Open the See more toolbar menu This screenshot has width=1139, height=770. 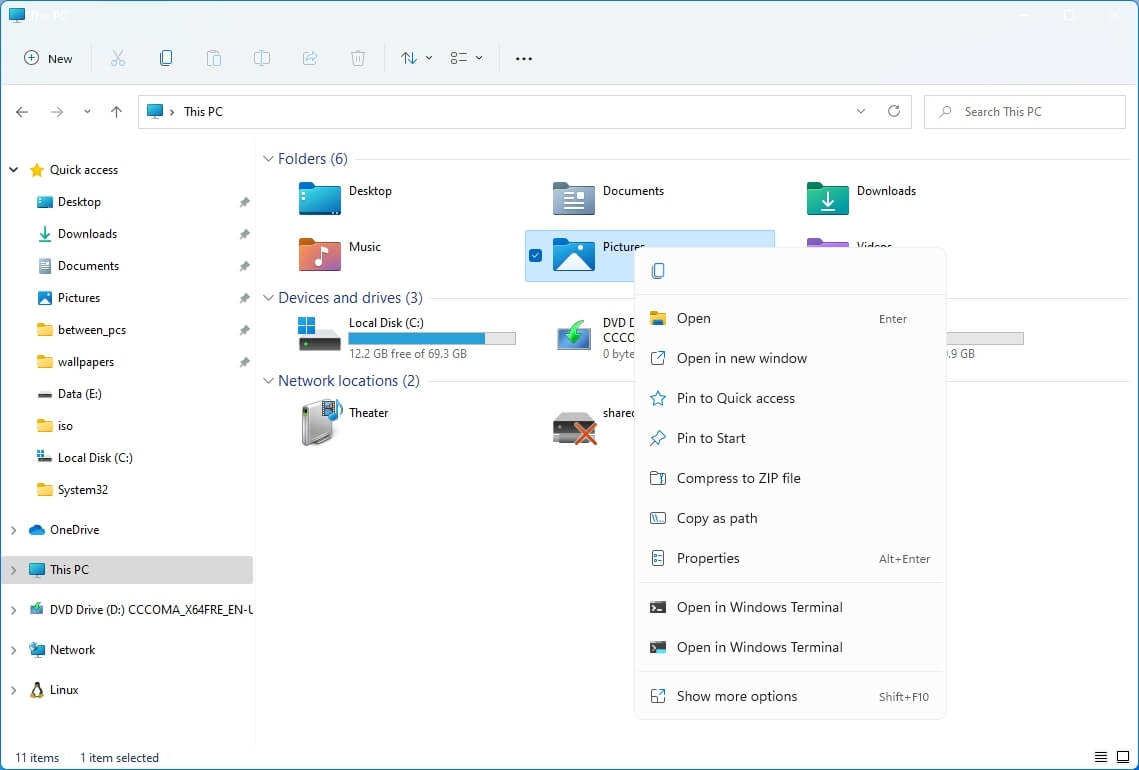pos(523,58)
